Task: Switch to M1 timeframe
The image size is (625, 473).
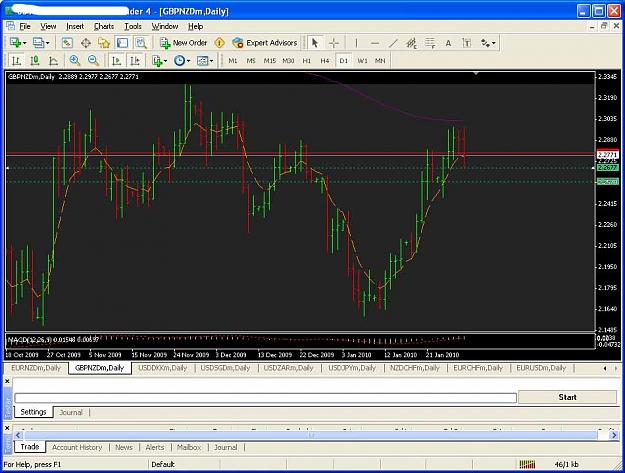Action: click(x=233, y=61)
